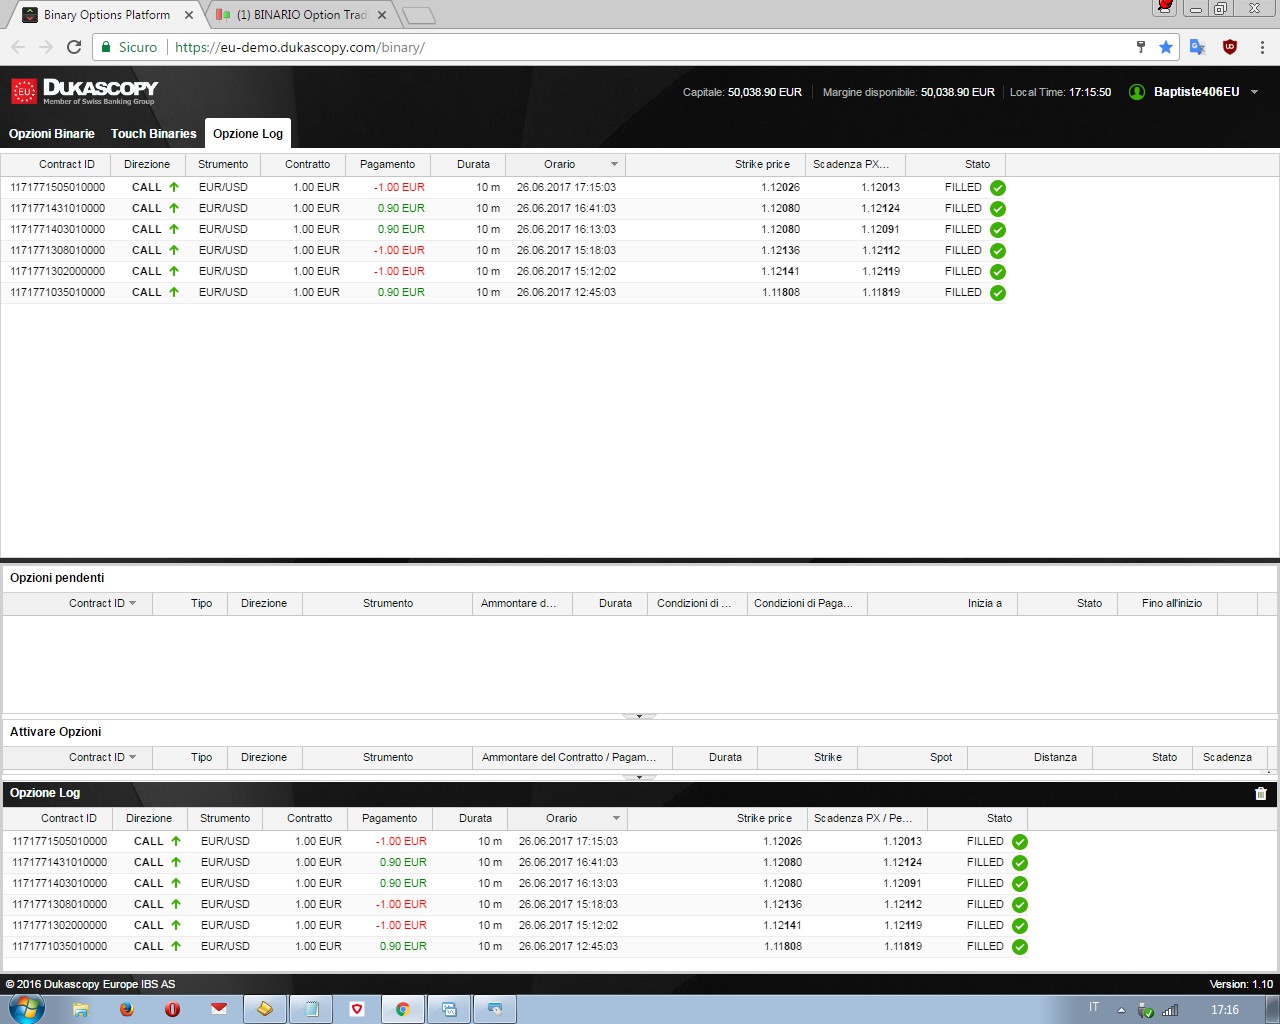Viewport: 1280px width, 1024px height.
Task: Click FILLED check icon for 12:45:03 in top table
Action: point(998,293)
